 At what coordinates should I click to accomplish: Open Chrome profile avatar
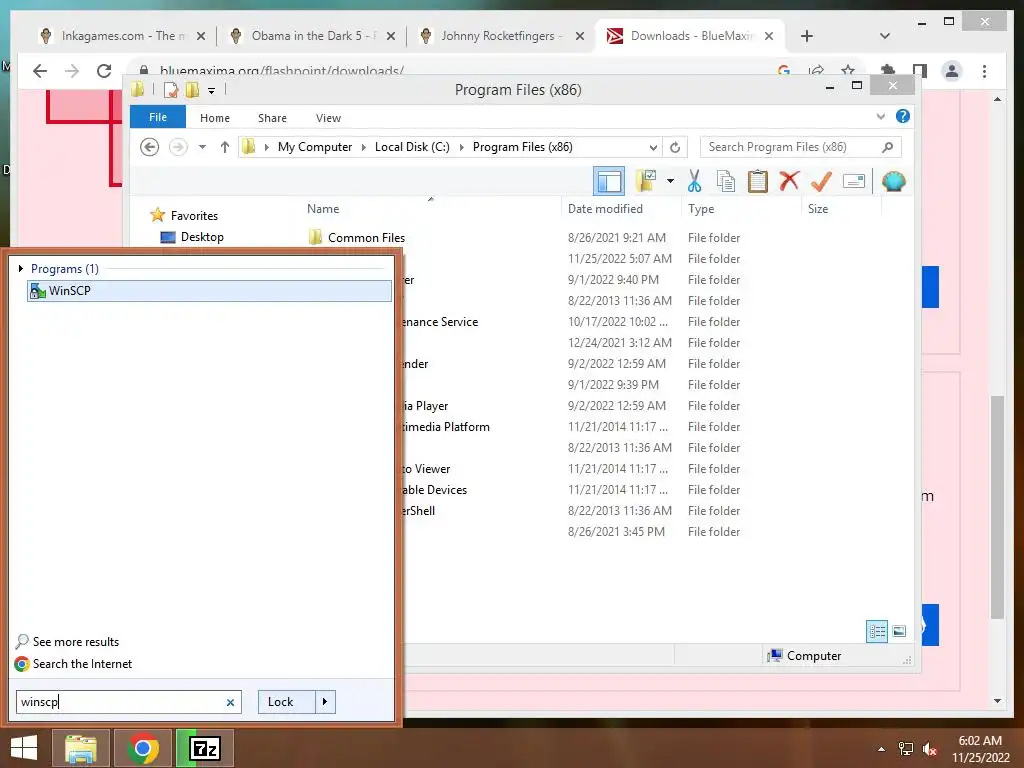pyautogui.click(x=952, y=71)
